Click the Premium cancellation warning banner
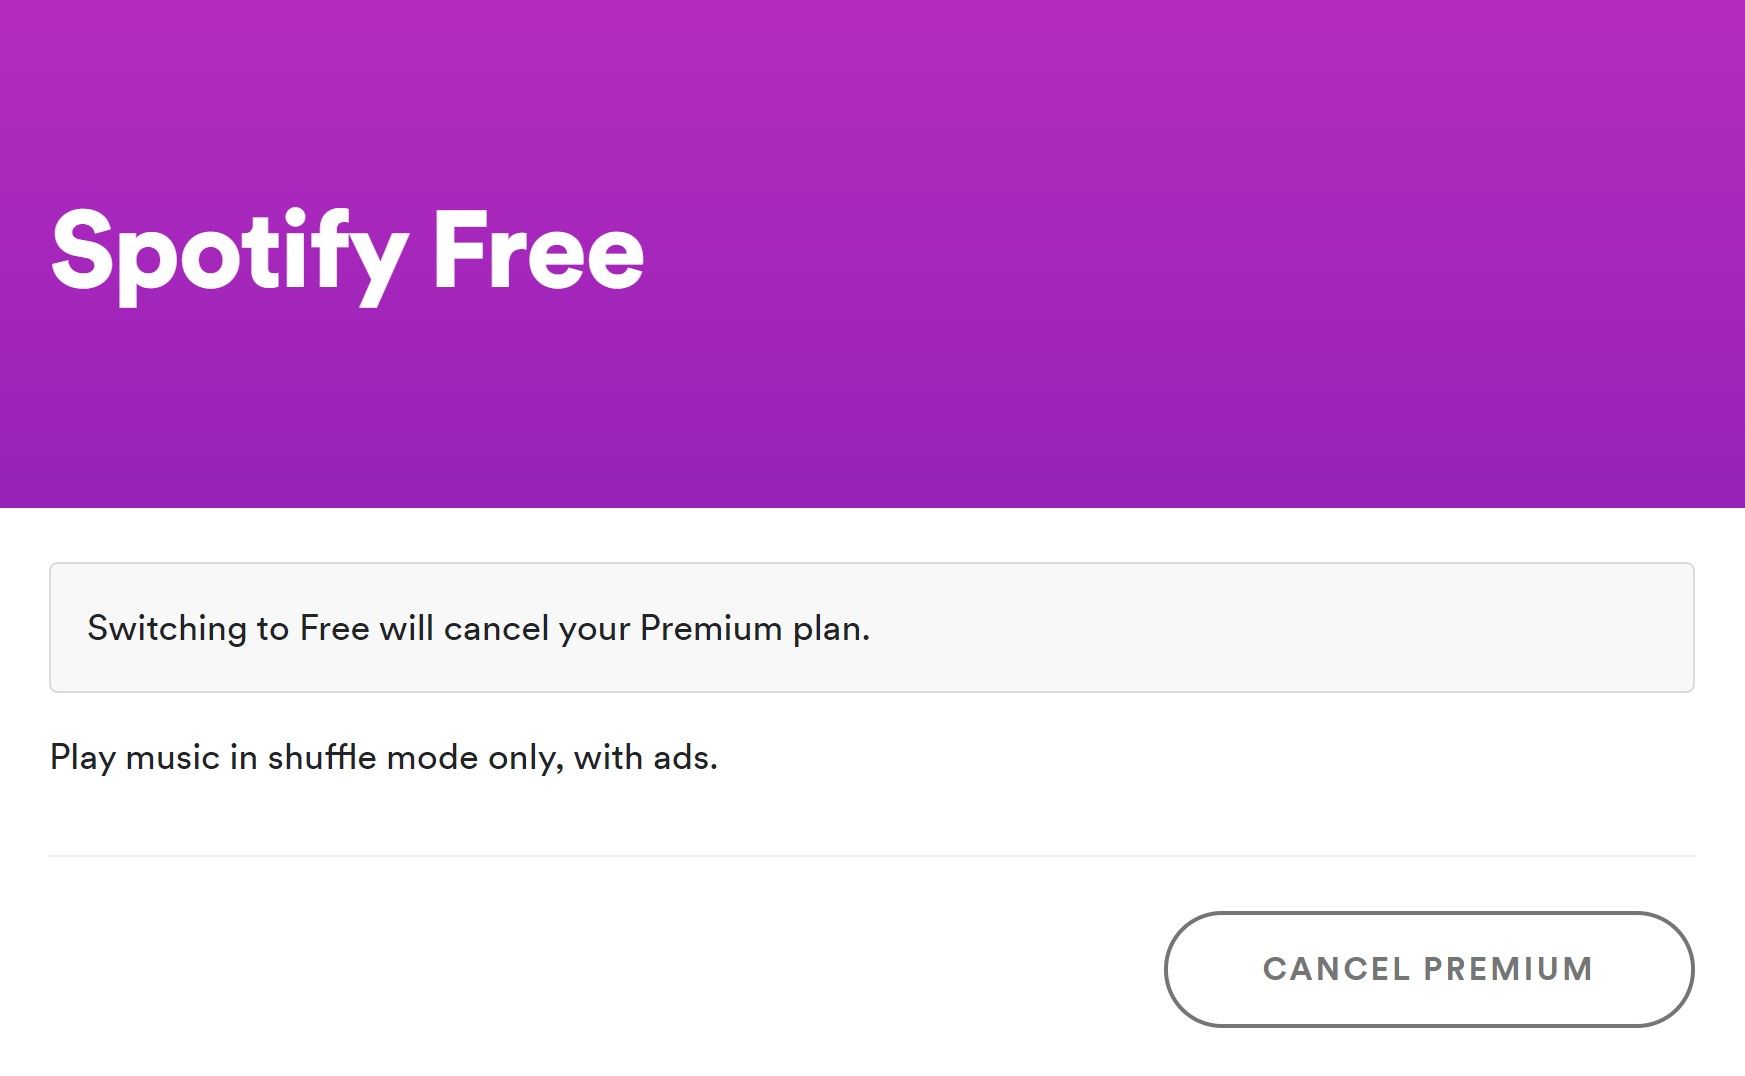The width and height of the screenshot is (1745, 1076). point(870,627)
